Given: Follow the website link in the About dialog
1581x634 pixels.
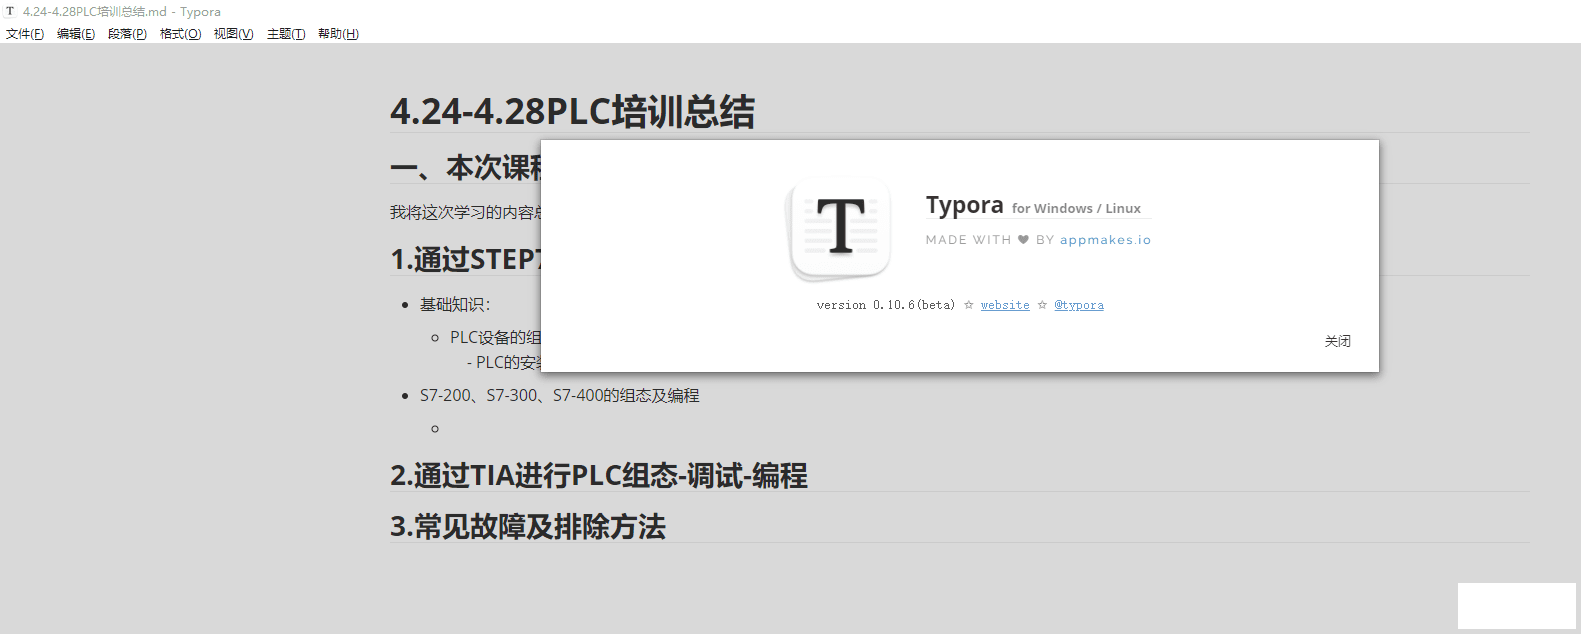Looking at the screenshot, I should coord(1005,305).
